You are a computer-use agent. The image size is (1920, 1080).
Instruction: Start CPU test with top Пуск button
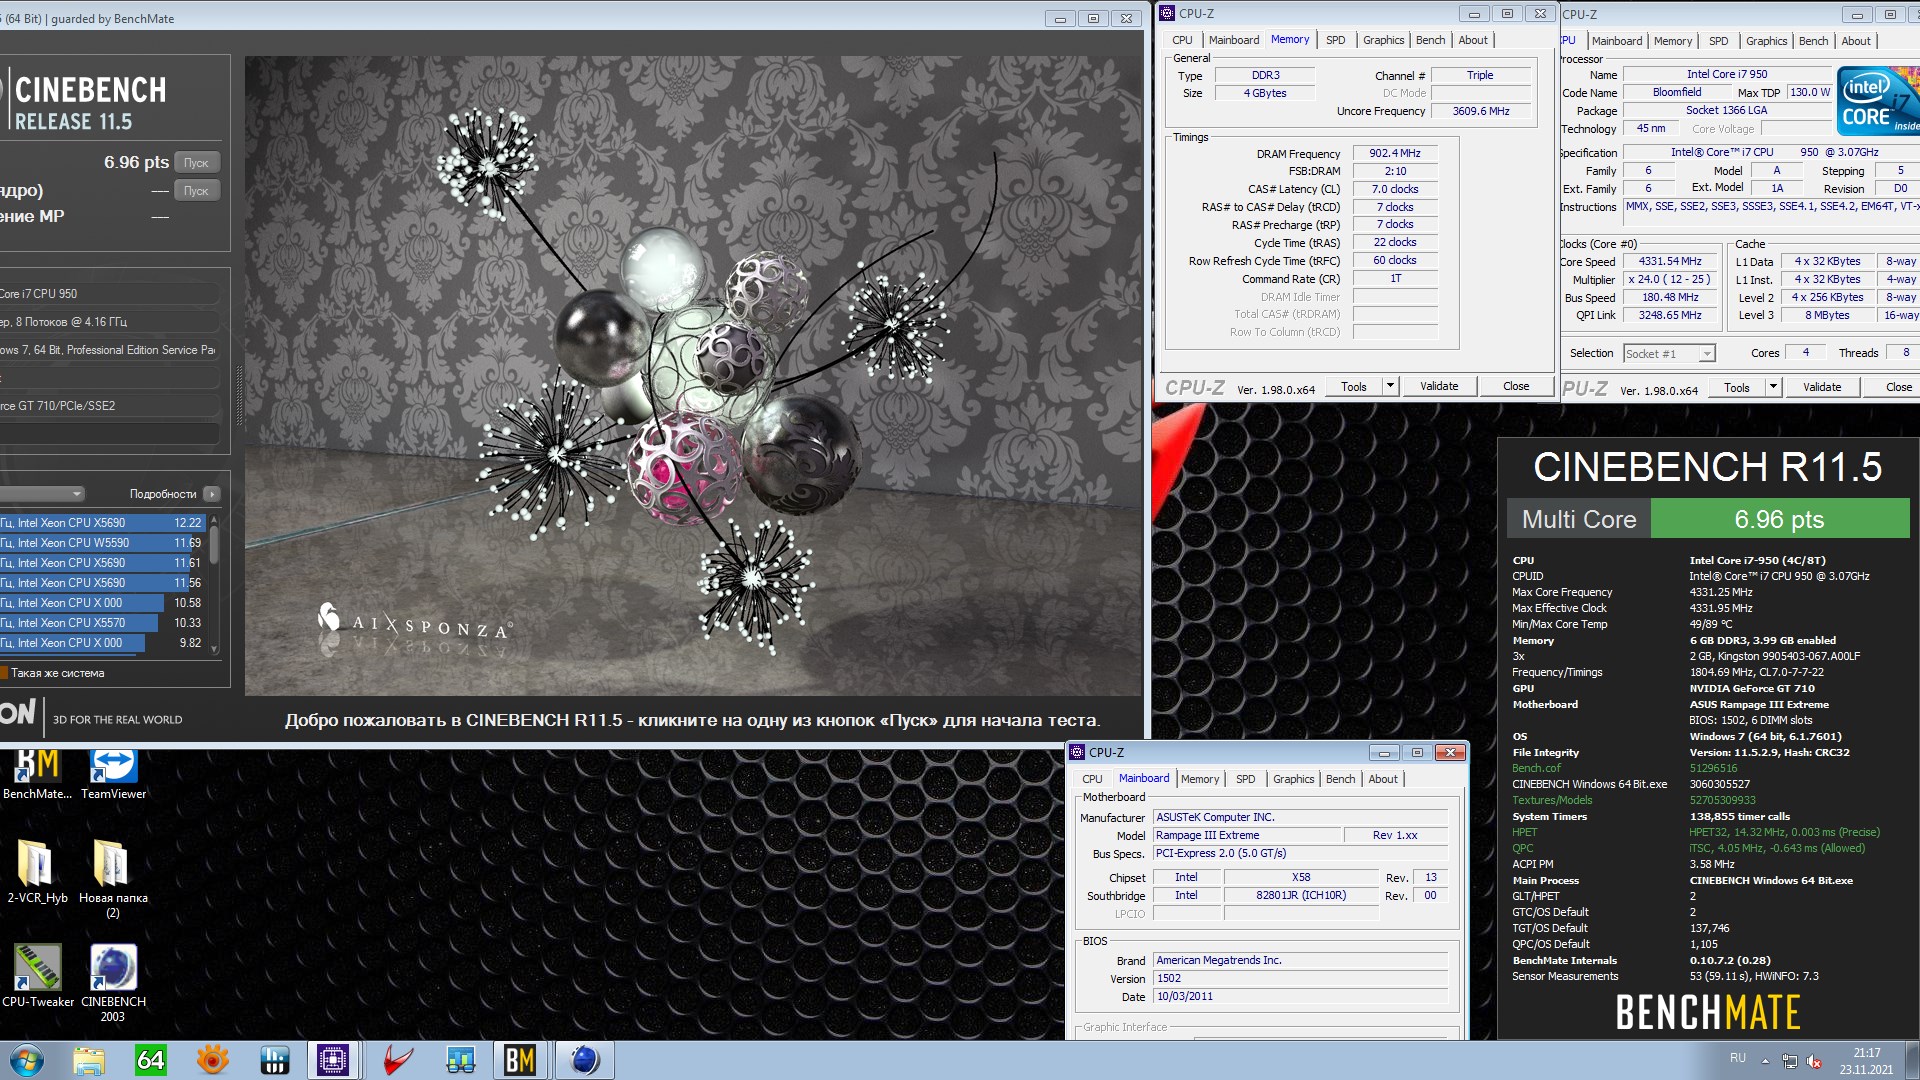click(196, 162)
